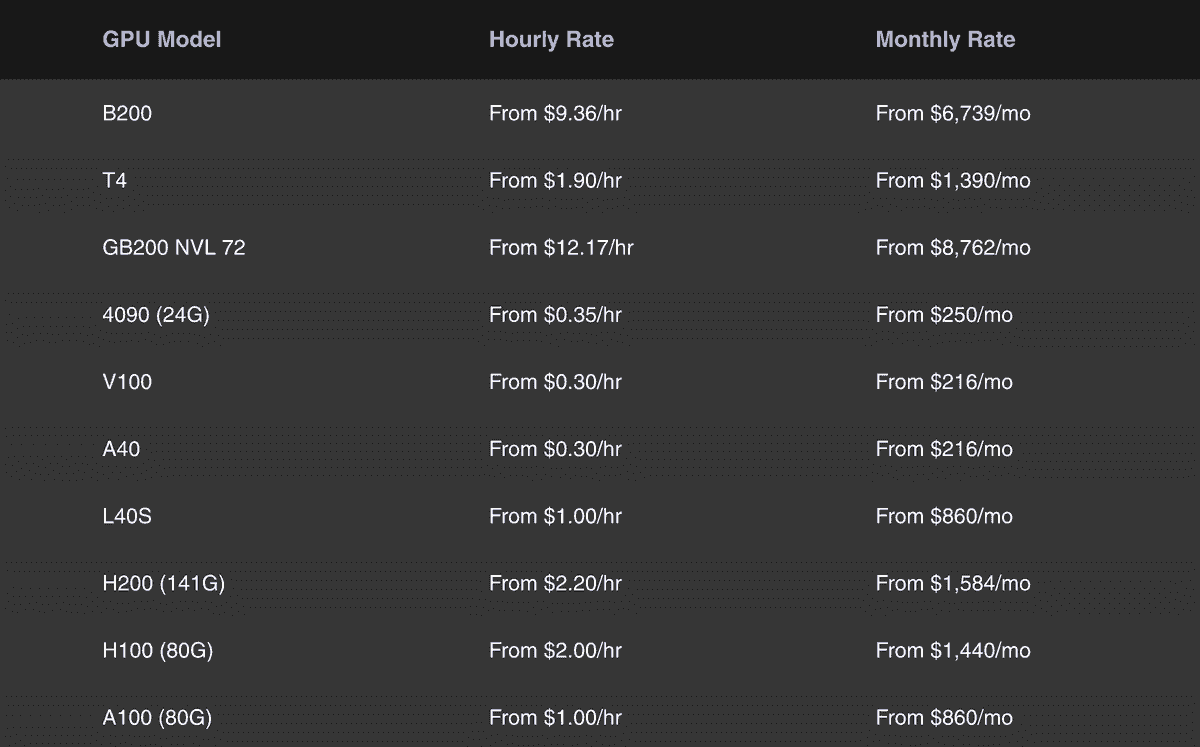Screen dimensions: 1200x747
Task: Click the Monthly Rate column header
Action: 945,40
